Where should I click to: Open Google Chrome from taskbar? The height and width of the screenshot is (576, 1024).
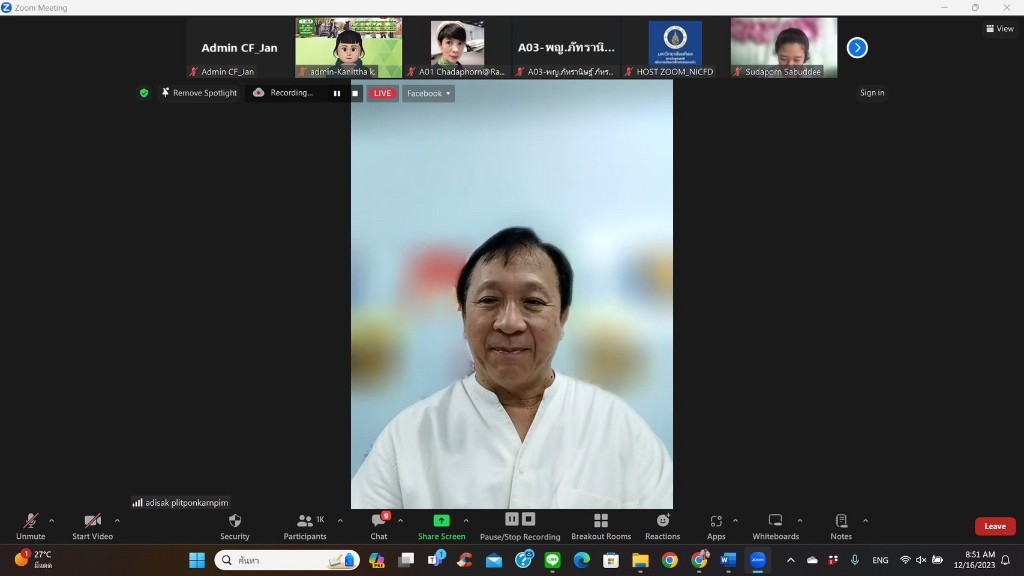(669, 560)
